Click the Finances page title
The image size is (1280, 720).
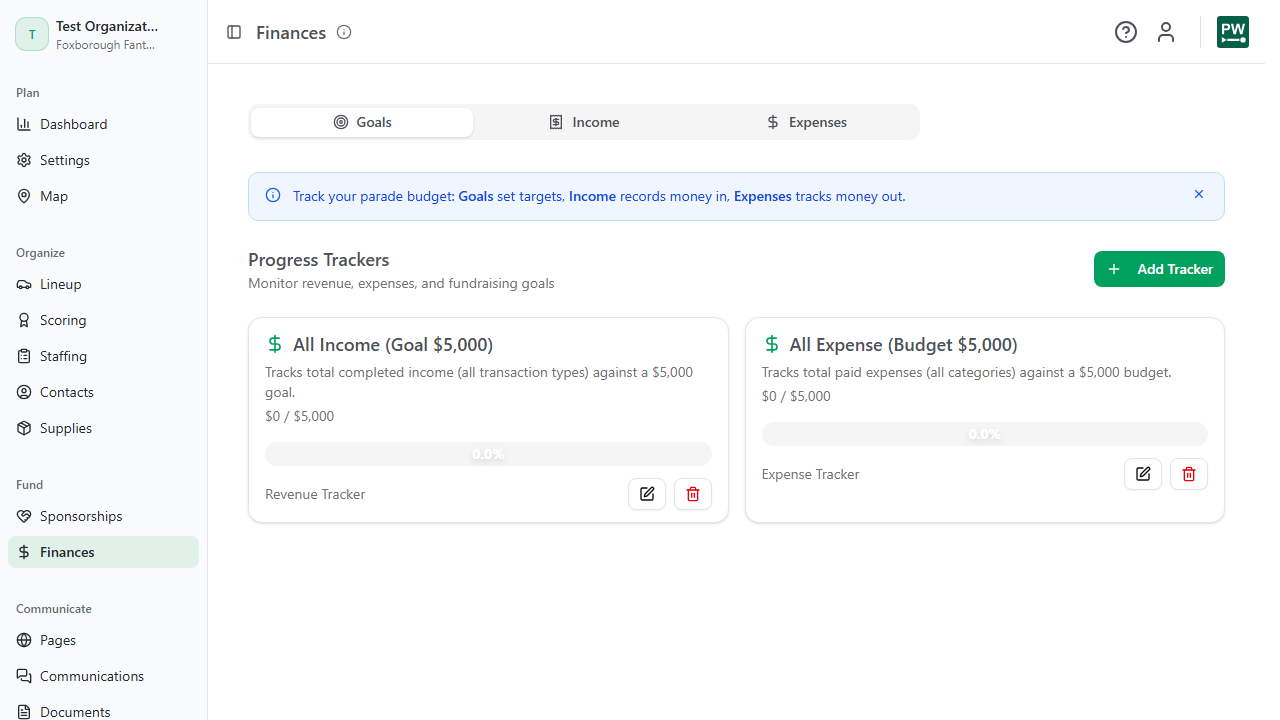click(x=291, y=32)
